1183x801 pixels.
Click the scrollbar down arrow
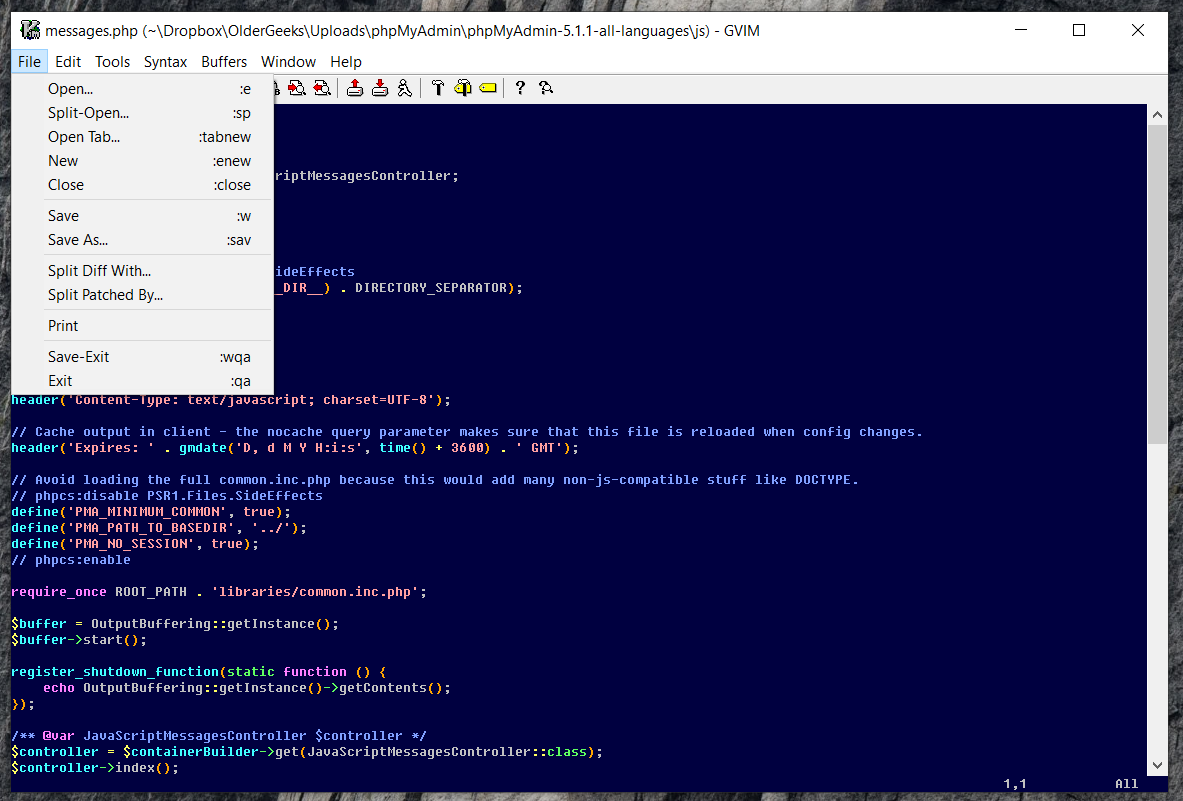pos(1157,764)
